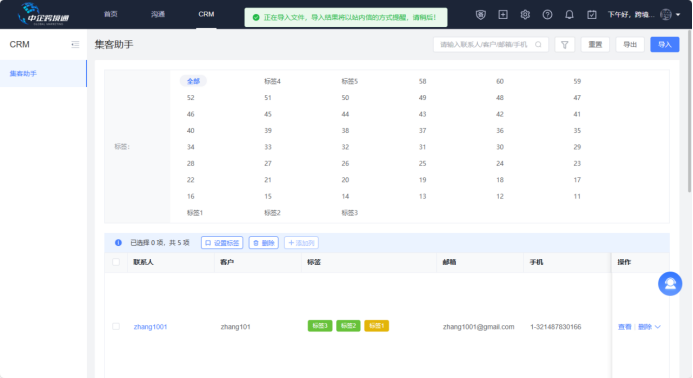The width and height of the screenshot is (693, 378).
Task: Filter by tag 36
Action: (x=500, y=130)
